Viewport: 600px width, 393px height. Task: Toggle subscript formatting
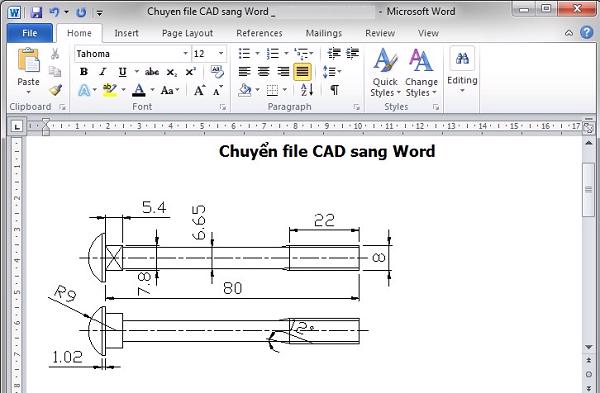(172, 72)
